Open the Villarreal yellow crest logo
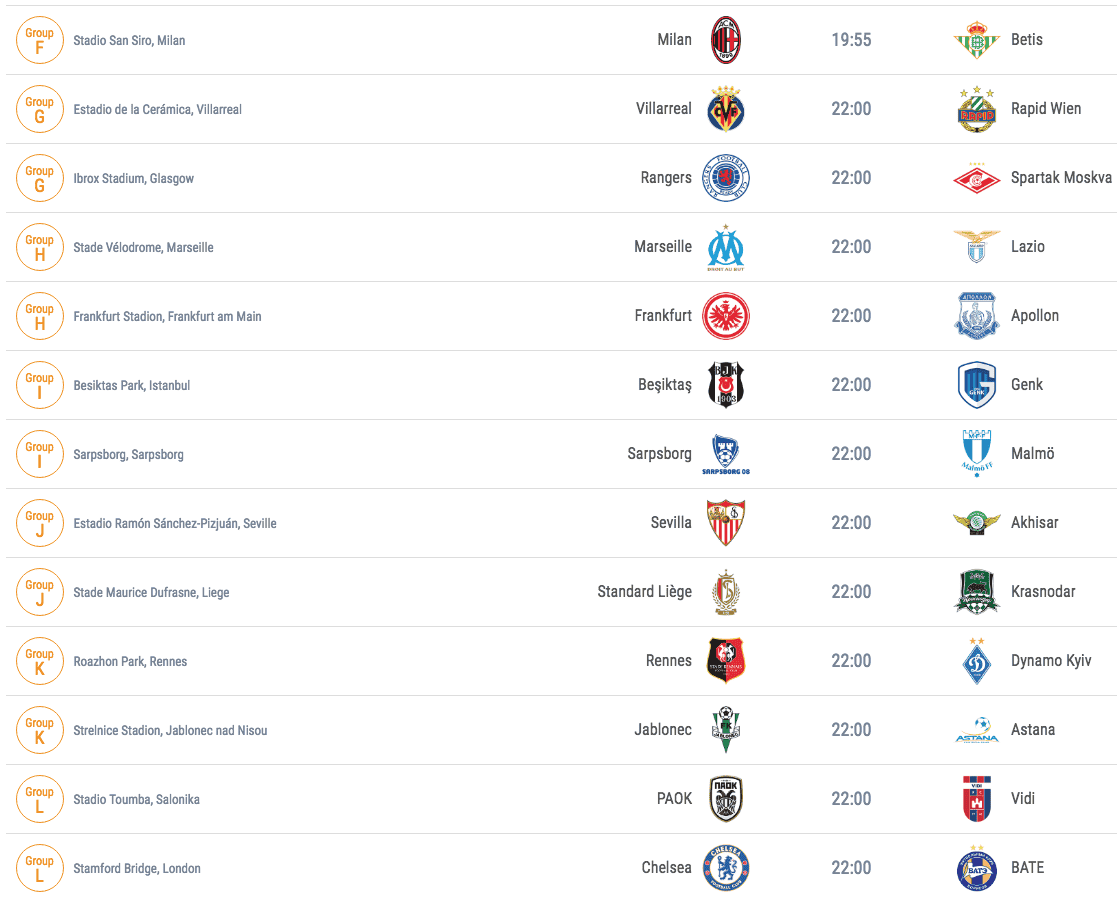This screenshot has height=900, width=1117. coord(726,109)
